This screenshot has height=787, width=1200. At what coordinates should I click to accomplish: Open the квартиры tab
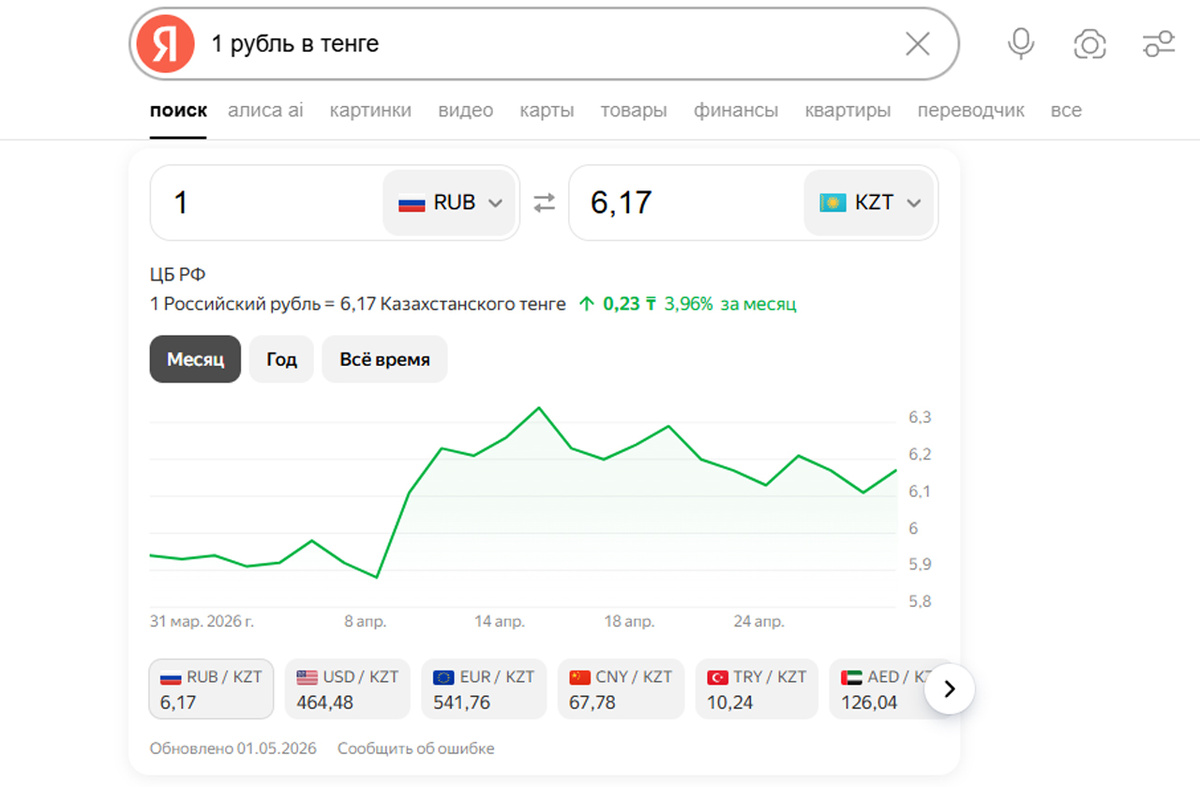[x=847, y=110]
